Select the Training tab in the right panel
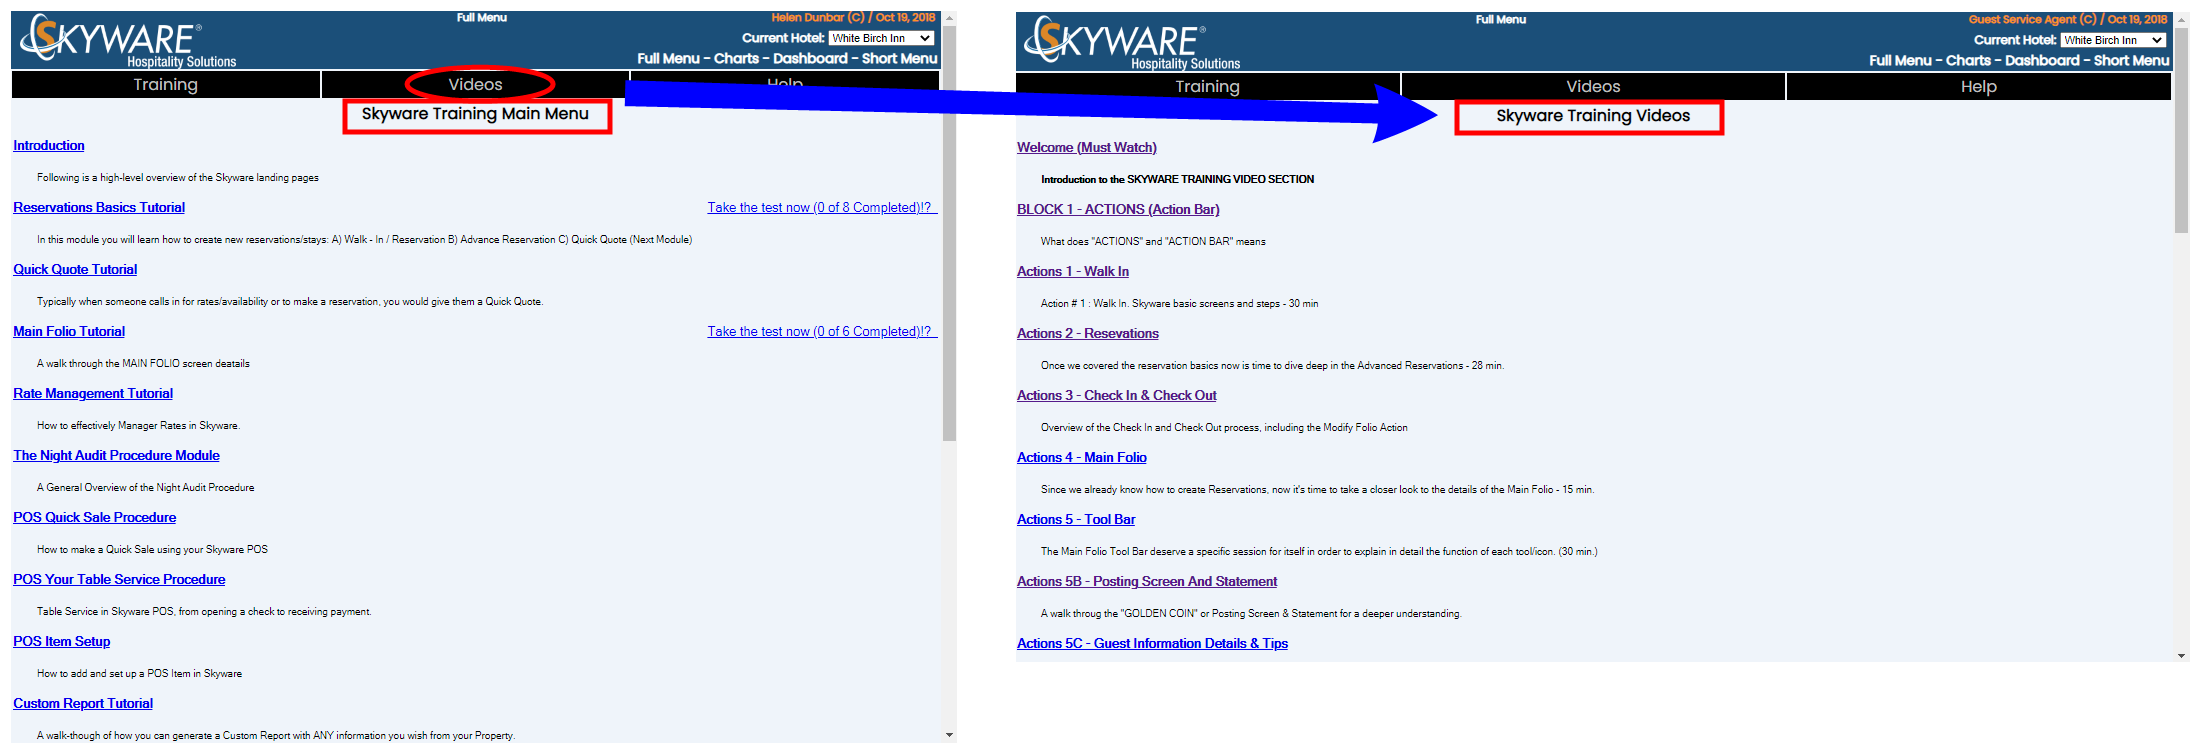The image size is (2190, 755). click(x=1207, y=87)
